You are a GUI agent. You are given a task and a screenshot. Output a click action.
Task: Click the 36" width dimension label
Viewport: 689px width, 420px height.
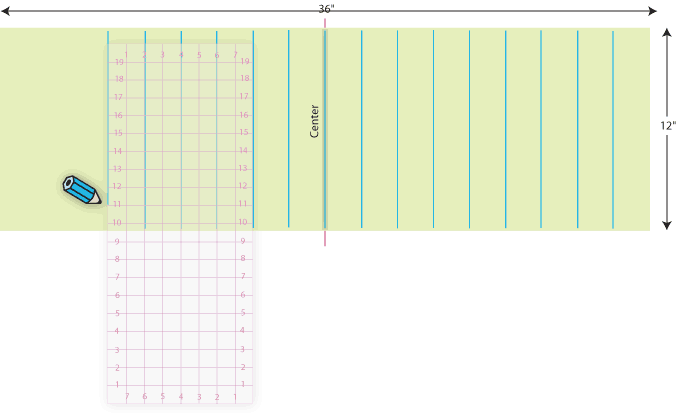coord(326,9)
